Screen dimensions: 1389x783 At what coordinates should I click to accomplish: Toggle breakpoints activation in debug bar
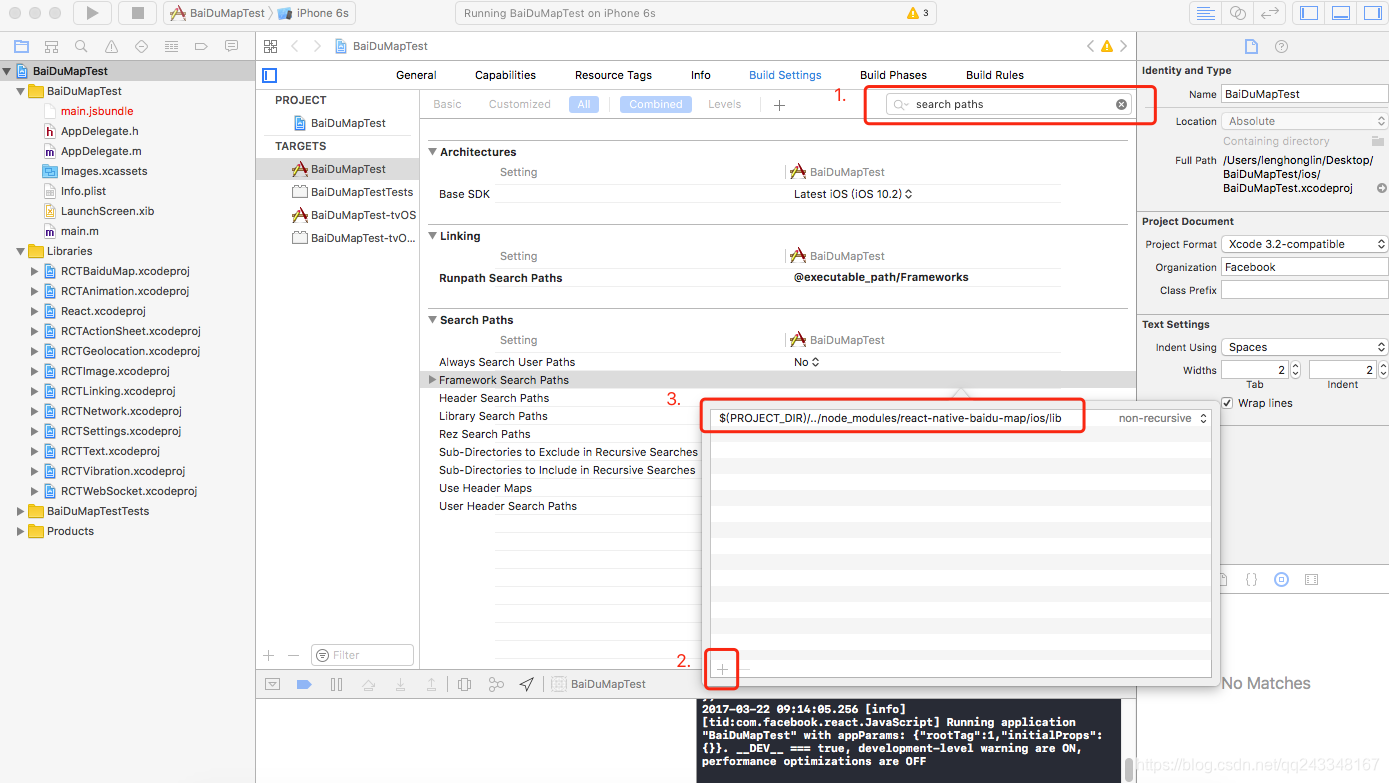tap(304, 684)
